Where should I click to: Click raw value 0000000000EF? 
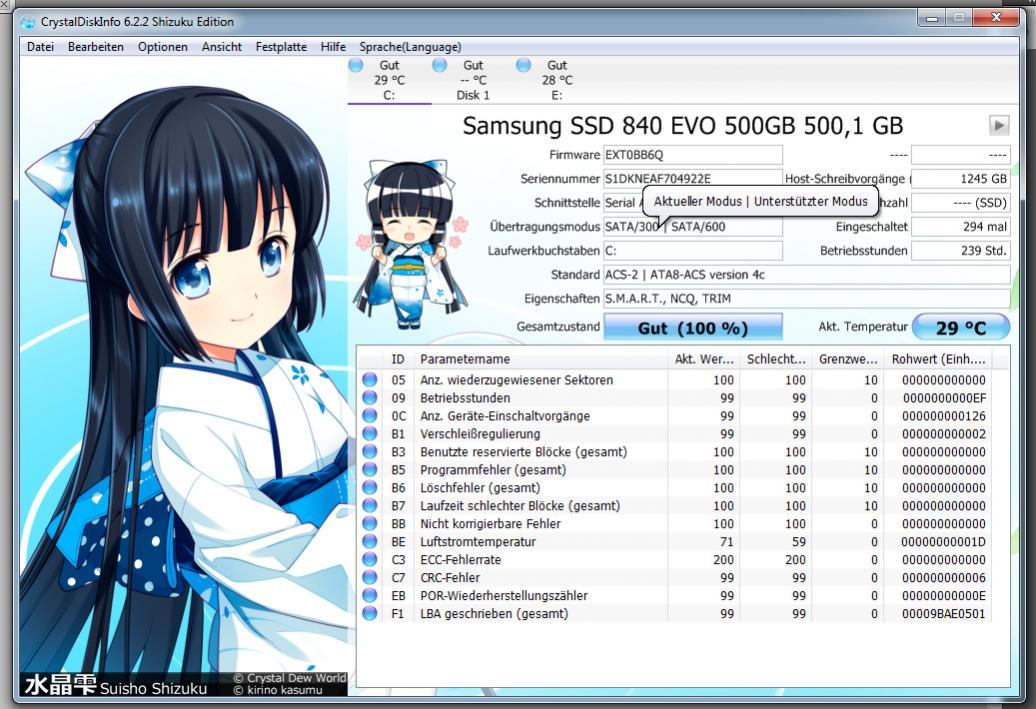point(944,398)
